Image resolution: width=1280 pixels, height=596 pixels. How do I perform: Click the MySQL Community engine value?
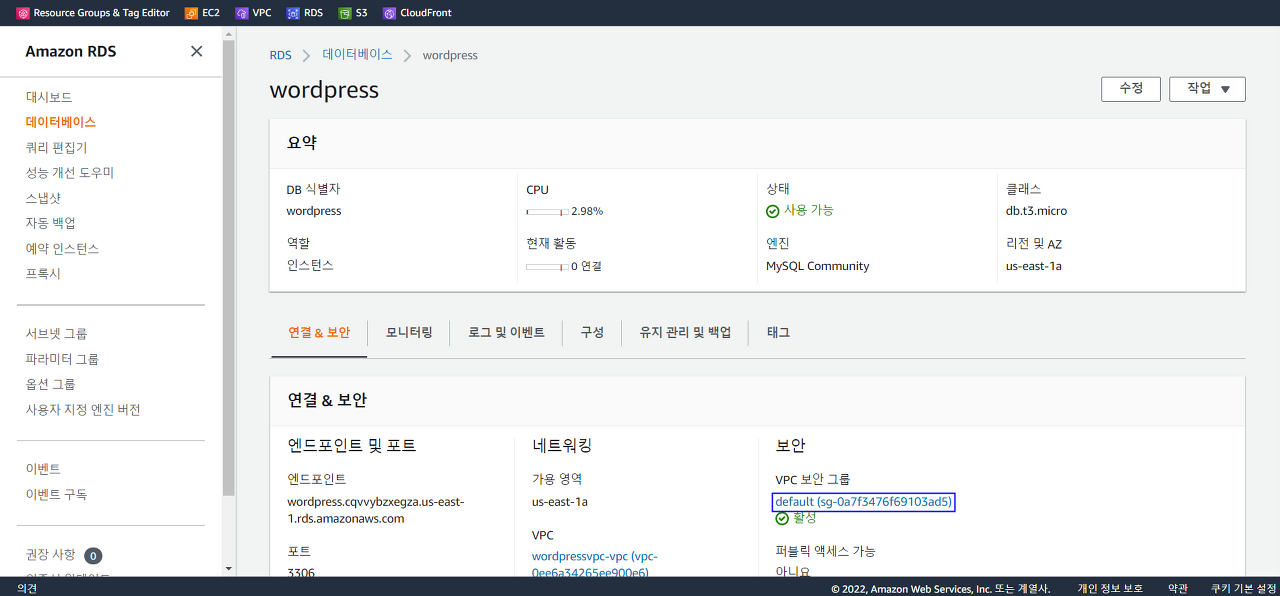coord(817,266)
